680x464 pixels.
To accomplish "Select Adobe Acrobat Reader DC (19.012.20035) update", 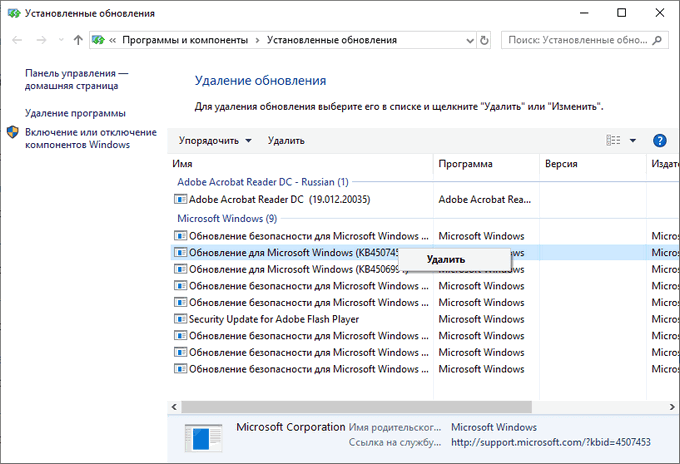I will (x=279, y=199).
